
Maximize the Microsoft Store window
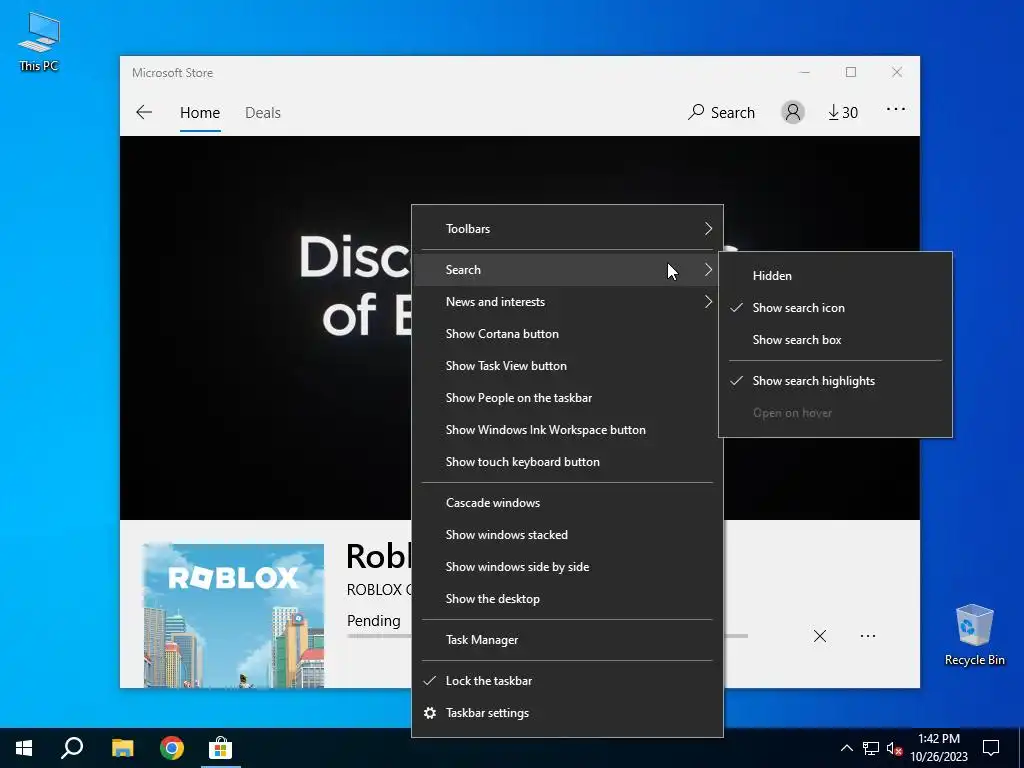[x=851, y=72]
